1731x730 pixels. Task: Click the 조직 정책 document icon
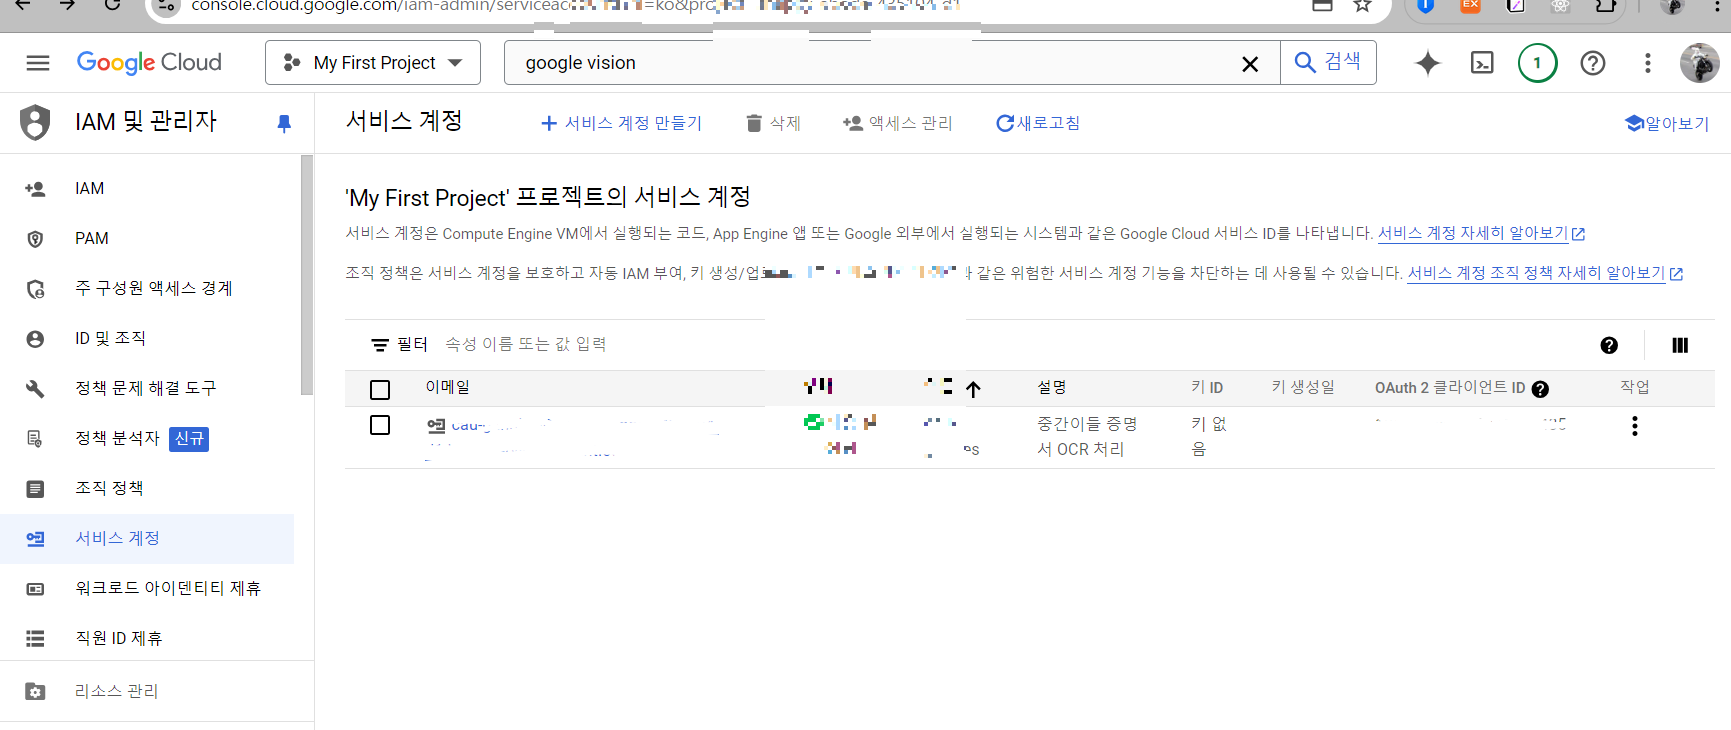click(35, 488)
